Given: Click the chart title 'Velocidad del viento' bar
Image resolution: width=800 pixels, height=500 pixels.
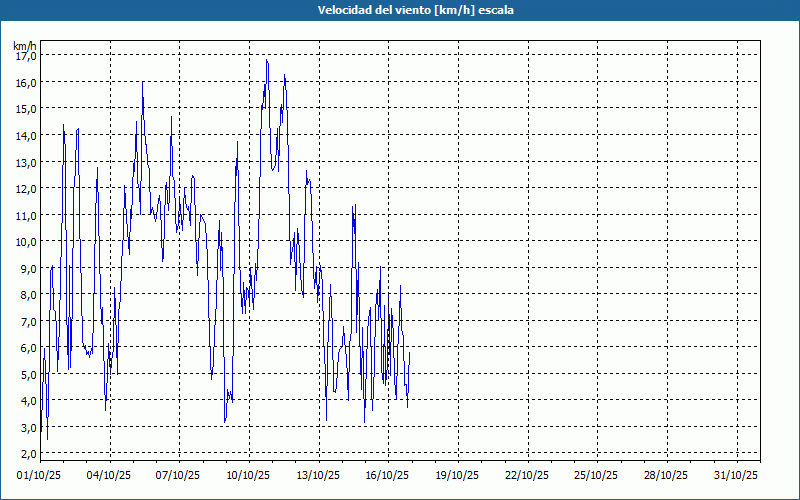Looking at the screenshot, I should (400, 10).
